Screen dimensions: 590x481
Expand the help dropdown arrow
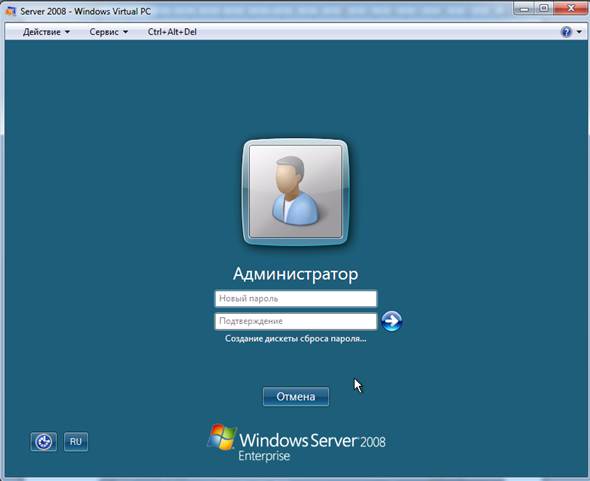[x=579, y=32]
